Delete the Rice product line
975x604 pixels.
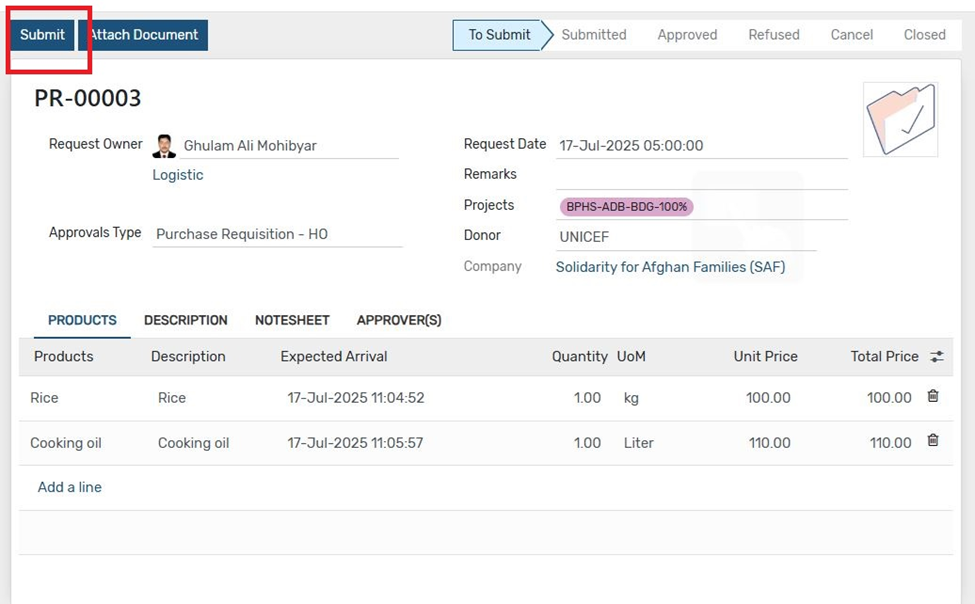pyautogui.click(x=933, y=396)
